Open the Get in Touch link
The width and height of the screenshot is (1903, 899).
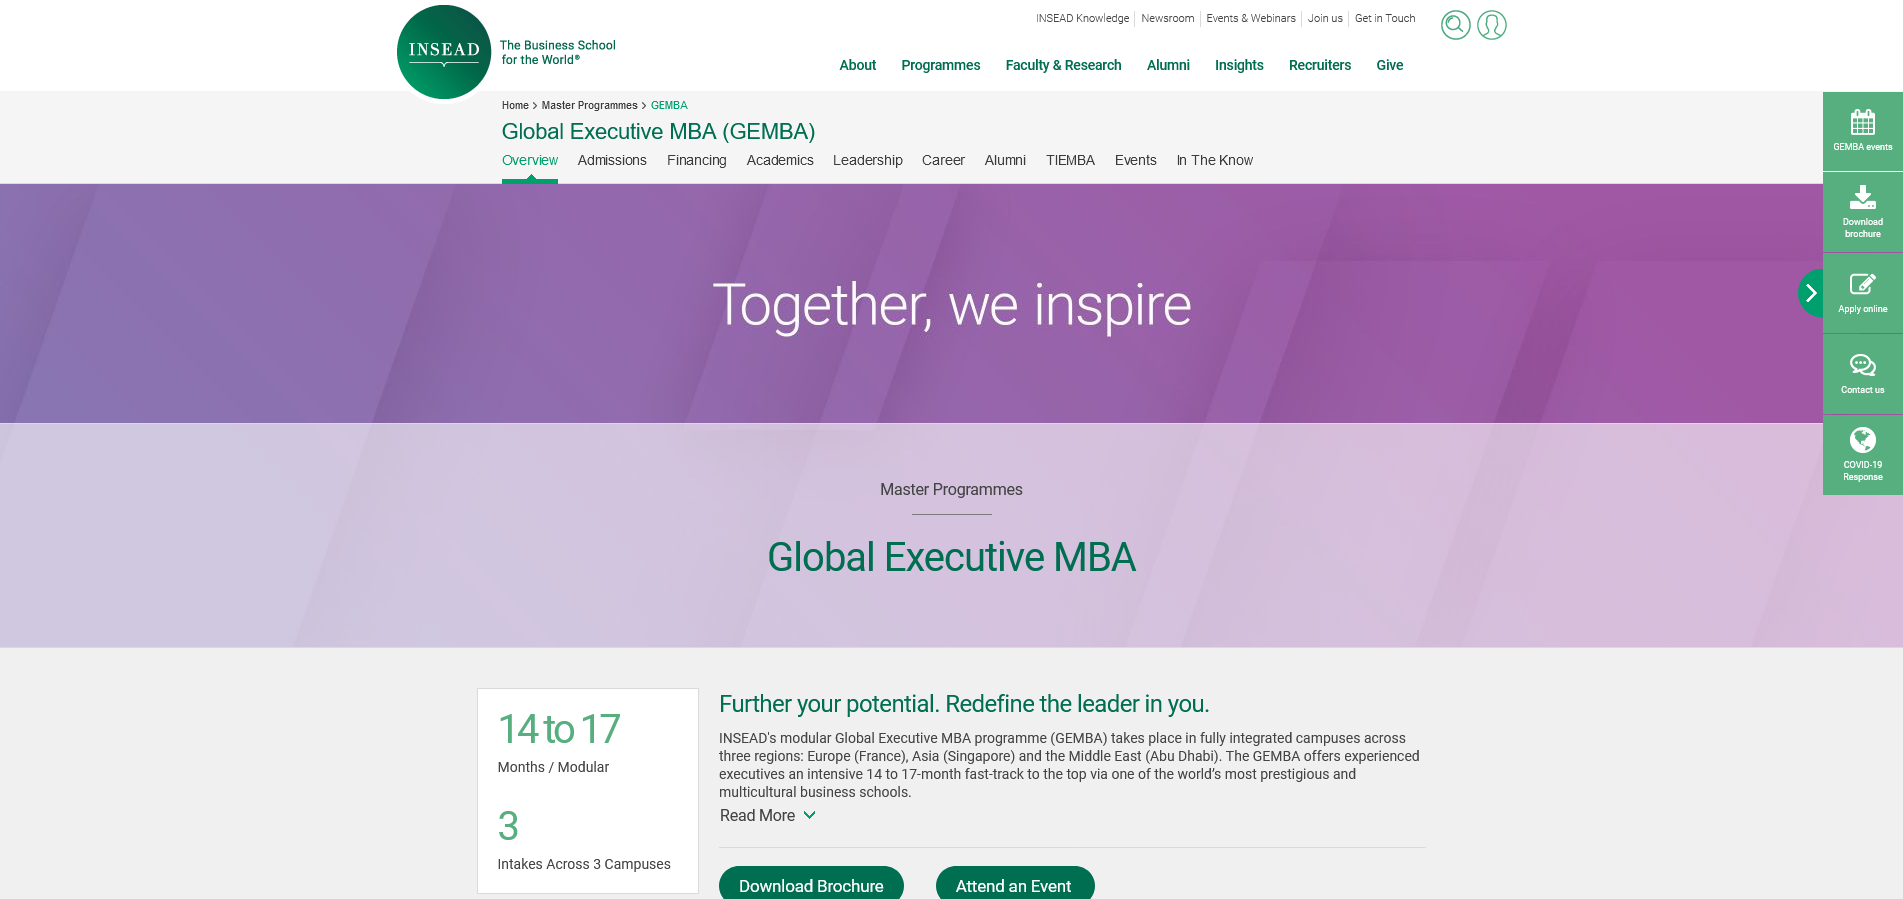(x=1385, y=18)
